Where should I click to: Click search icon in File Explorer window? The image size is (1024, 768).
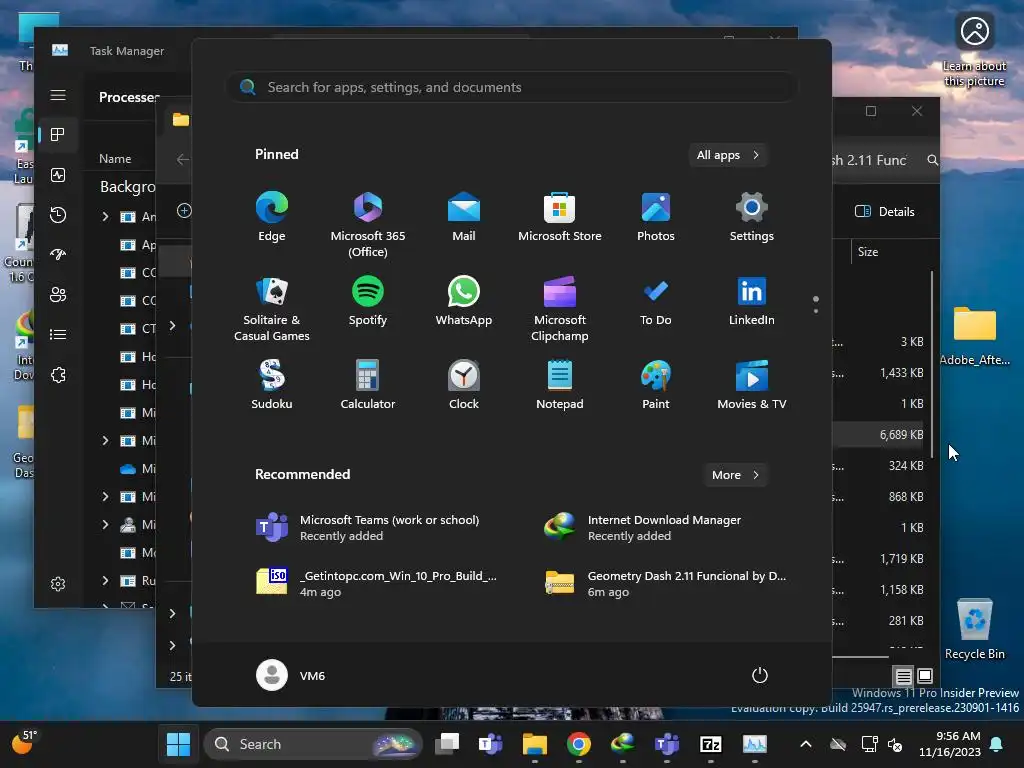point(932,160)
